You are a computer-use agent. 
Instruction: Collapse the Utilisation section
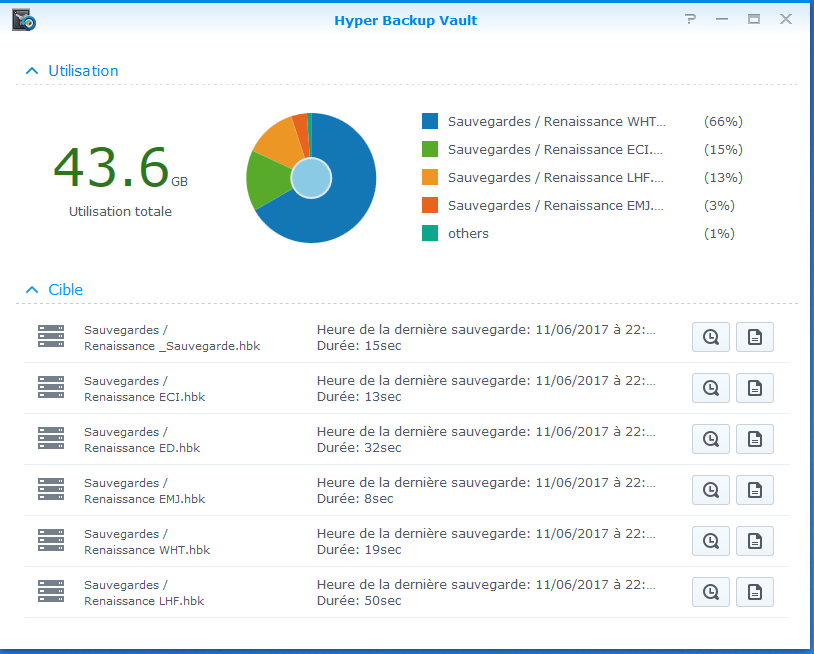(x=32, y=71)
